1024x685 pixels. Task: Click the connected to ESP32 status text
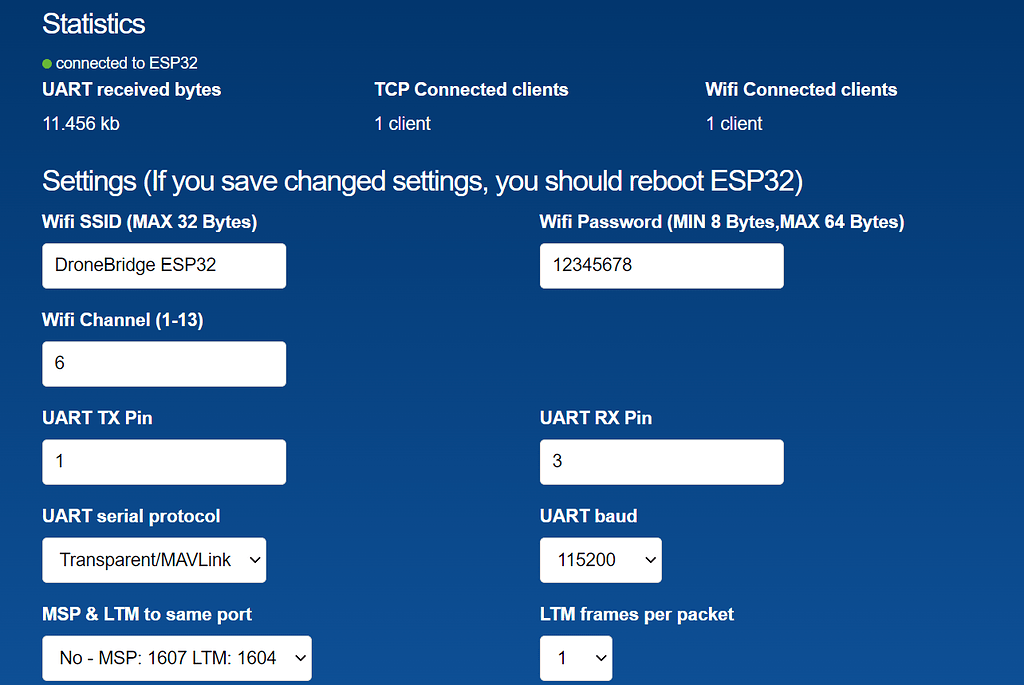(x=126, y=62)
